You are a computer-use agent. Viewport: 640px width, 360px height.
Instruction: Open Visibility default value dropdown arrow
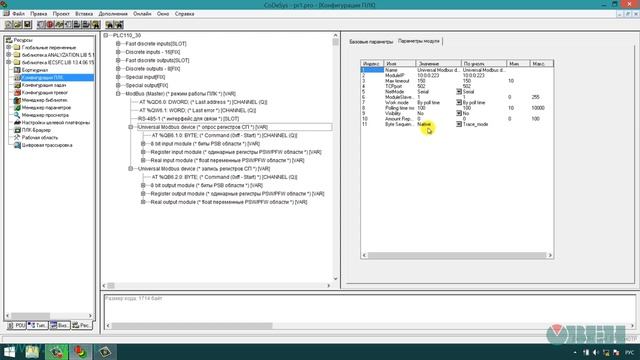(459, 113)
